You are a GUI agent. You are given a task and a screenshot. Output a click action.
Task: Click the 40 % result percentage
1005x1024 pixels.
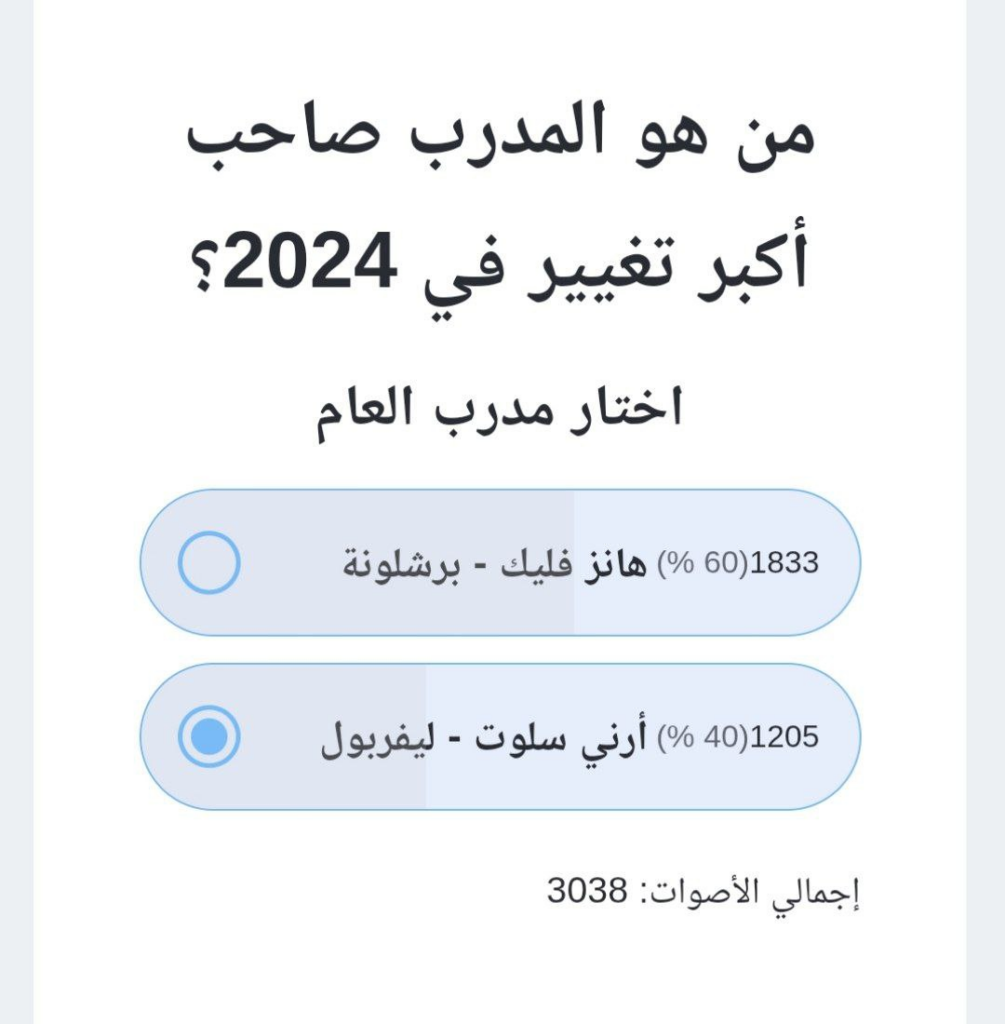(693, 738)
